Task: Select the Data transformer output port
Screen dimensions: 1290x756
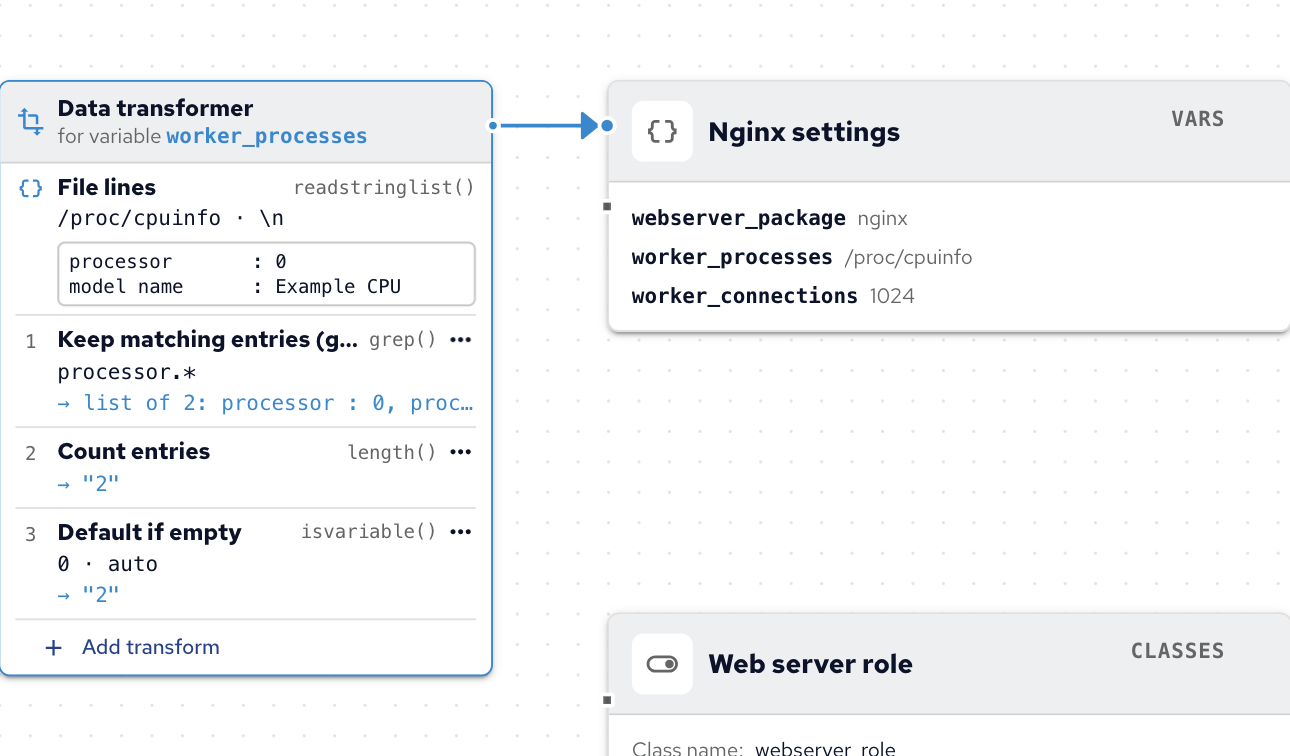Action: (492, 126)
